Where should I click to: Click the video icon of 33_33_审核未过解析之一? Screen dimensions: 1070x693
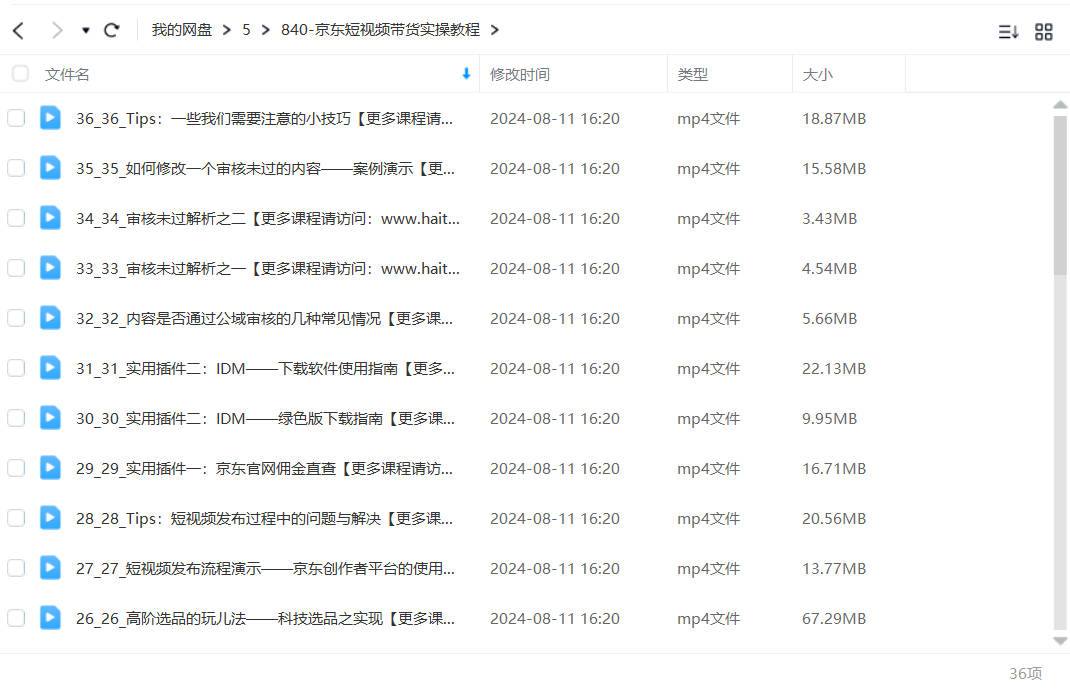point(50,267)
